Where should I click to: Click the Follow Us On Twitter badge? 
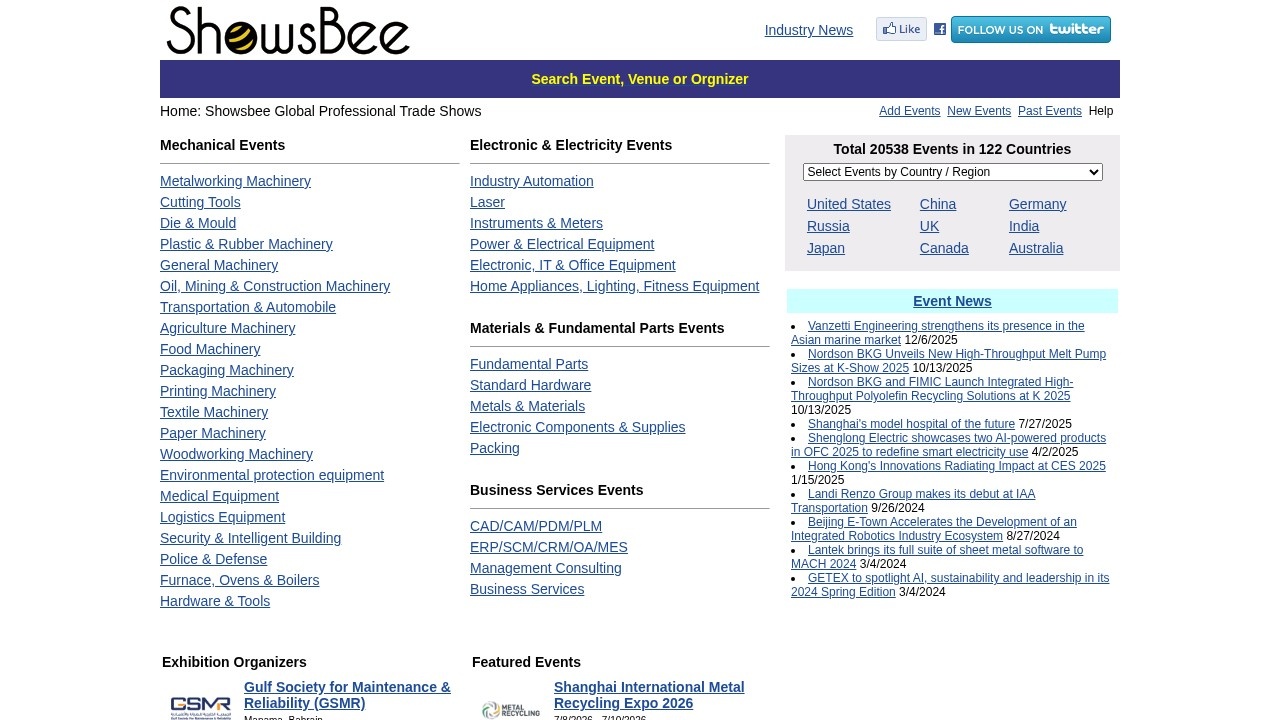1031,29
